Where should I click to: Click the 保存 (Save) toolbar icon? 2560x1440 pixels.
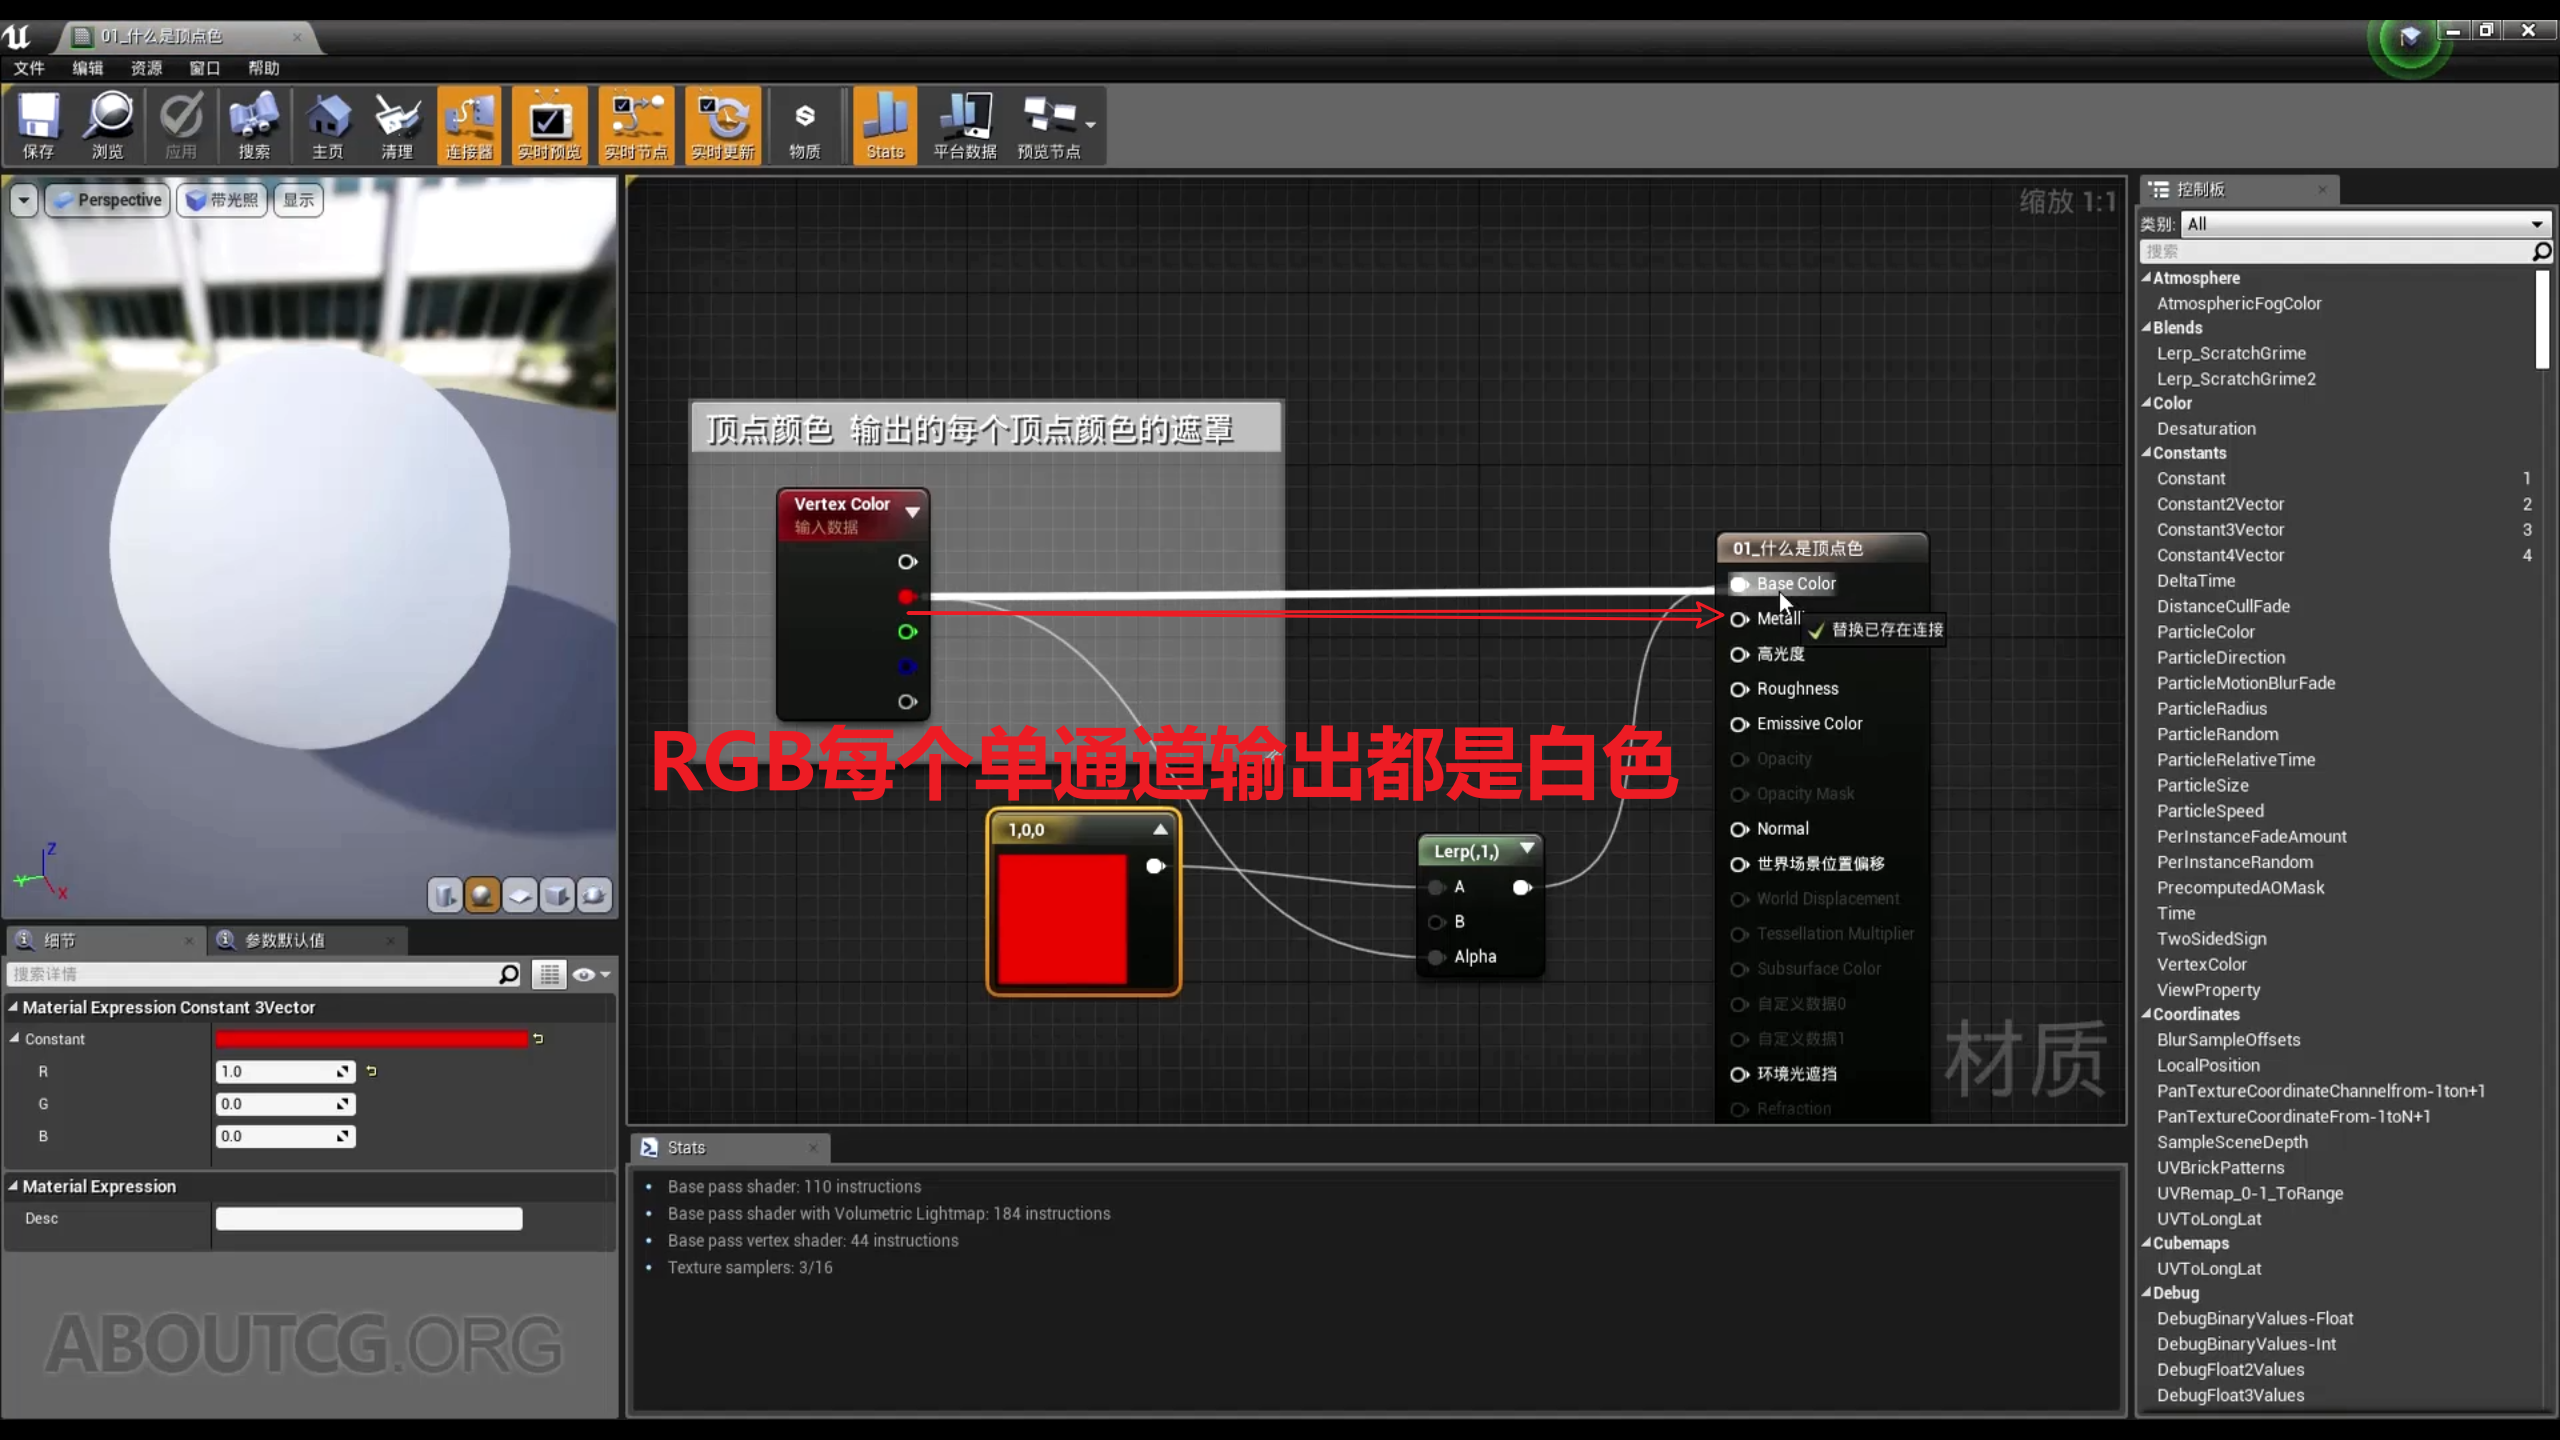(x=38, y=124)
